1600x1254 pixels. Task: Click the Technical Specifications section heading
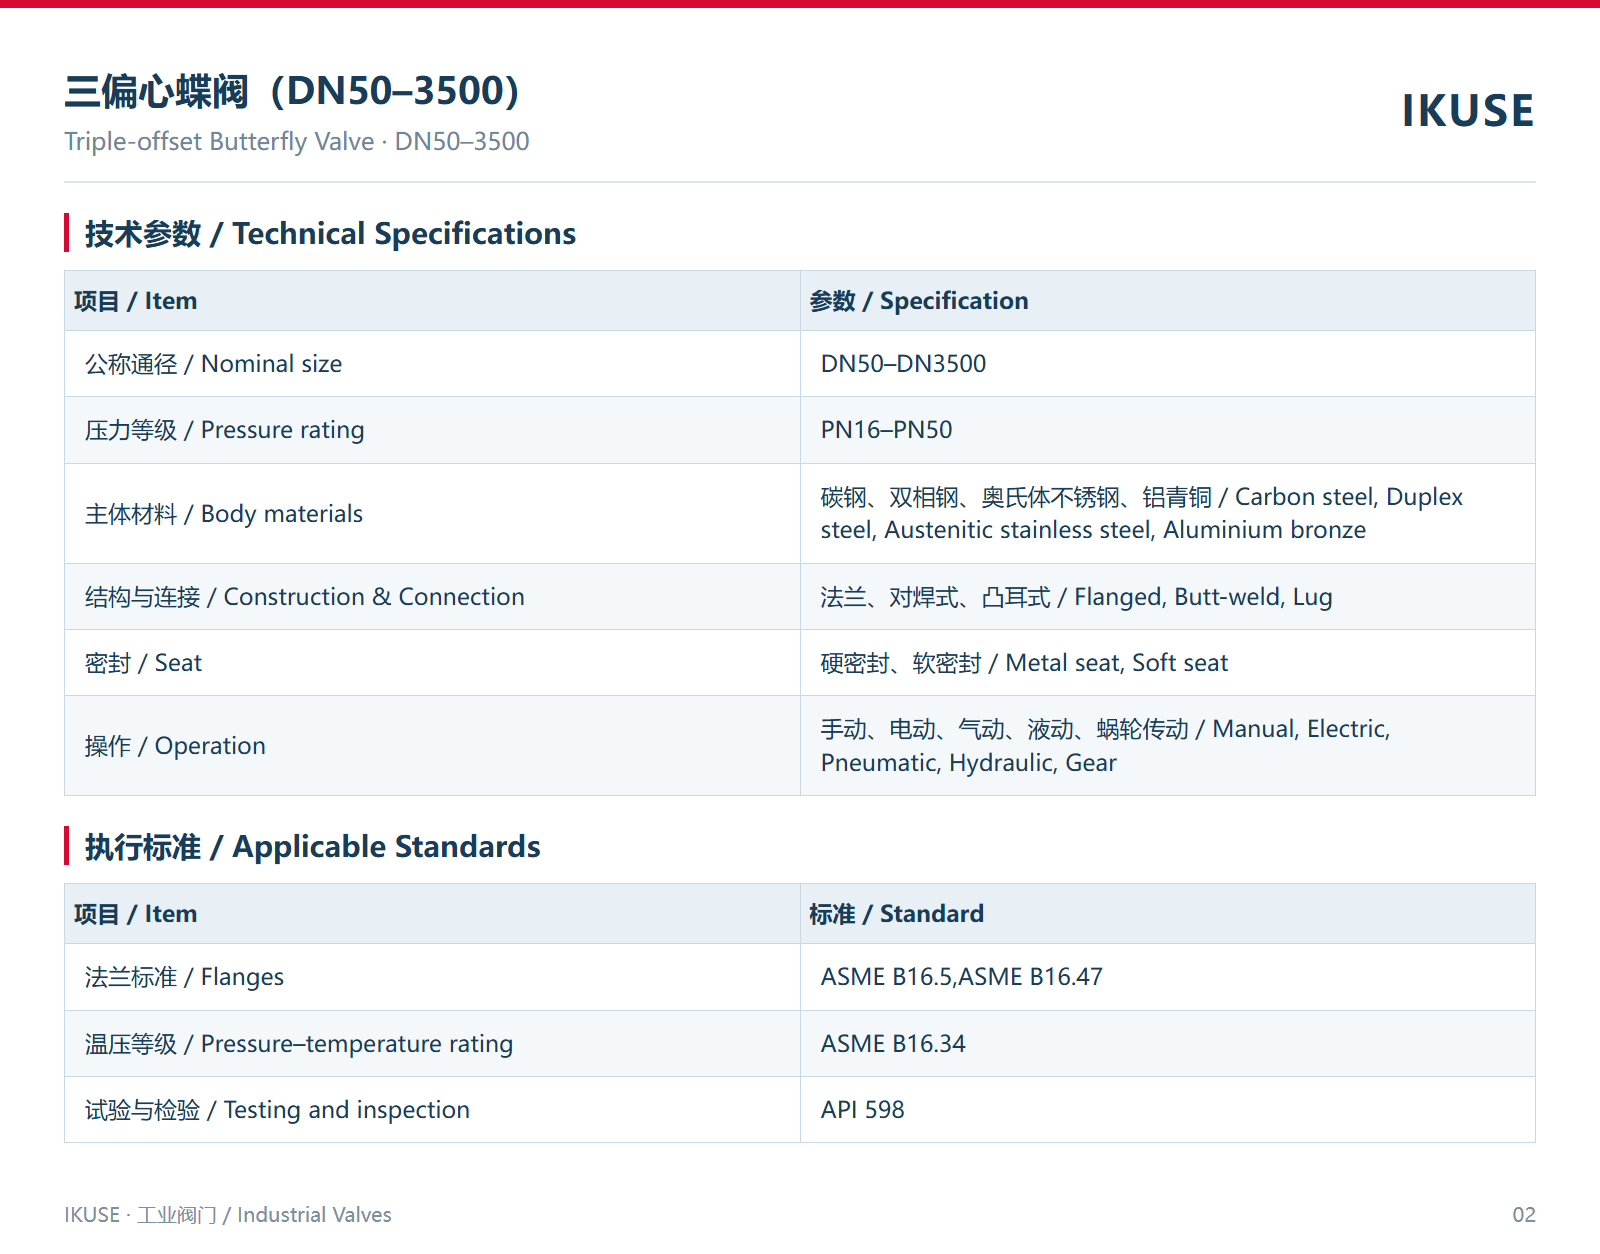coord(330,234)
